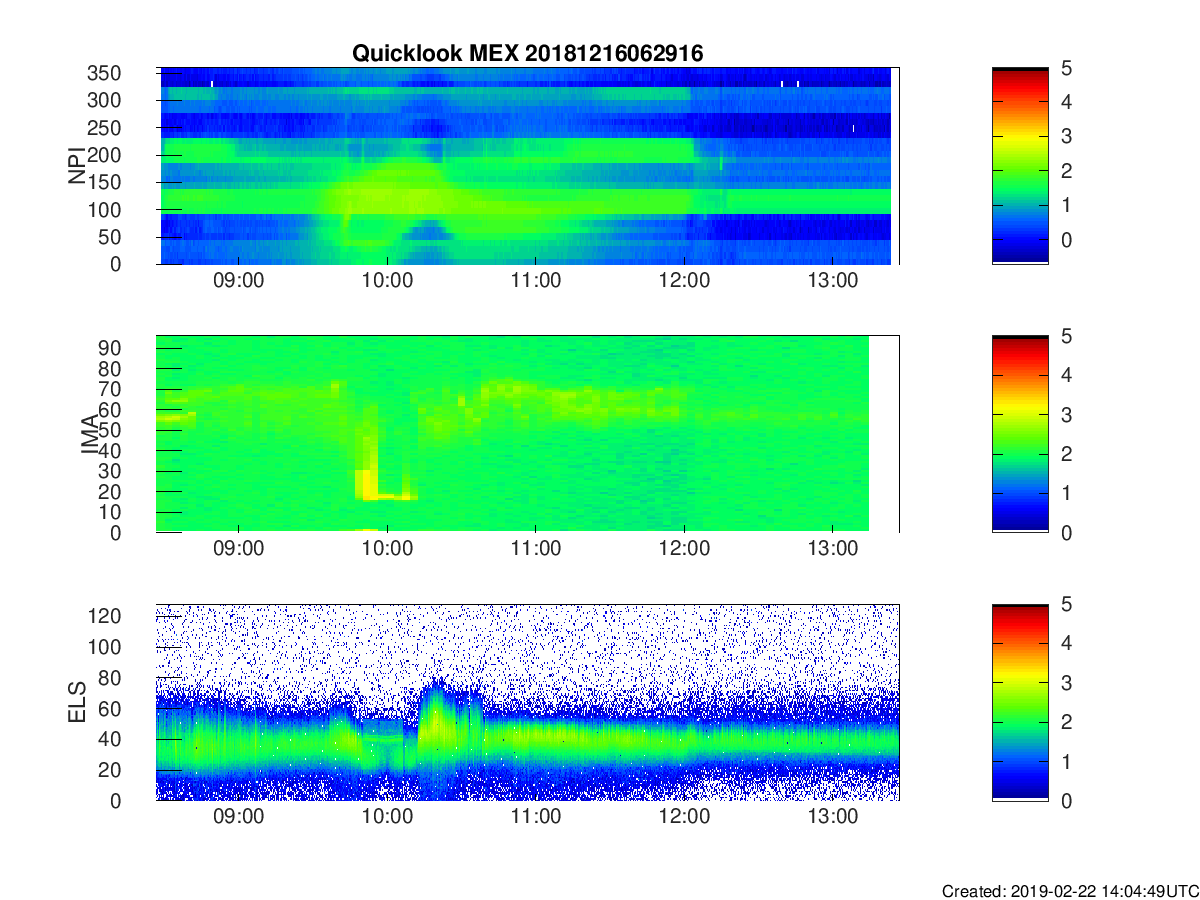
Task: Click the 12:00 tick under the ELS plot
Action: pyautogui.click(x=684, y=817)
